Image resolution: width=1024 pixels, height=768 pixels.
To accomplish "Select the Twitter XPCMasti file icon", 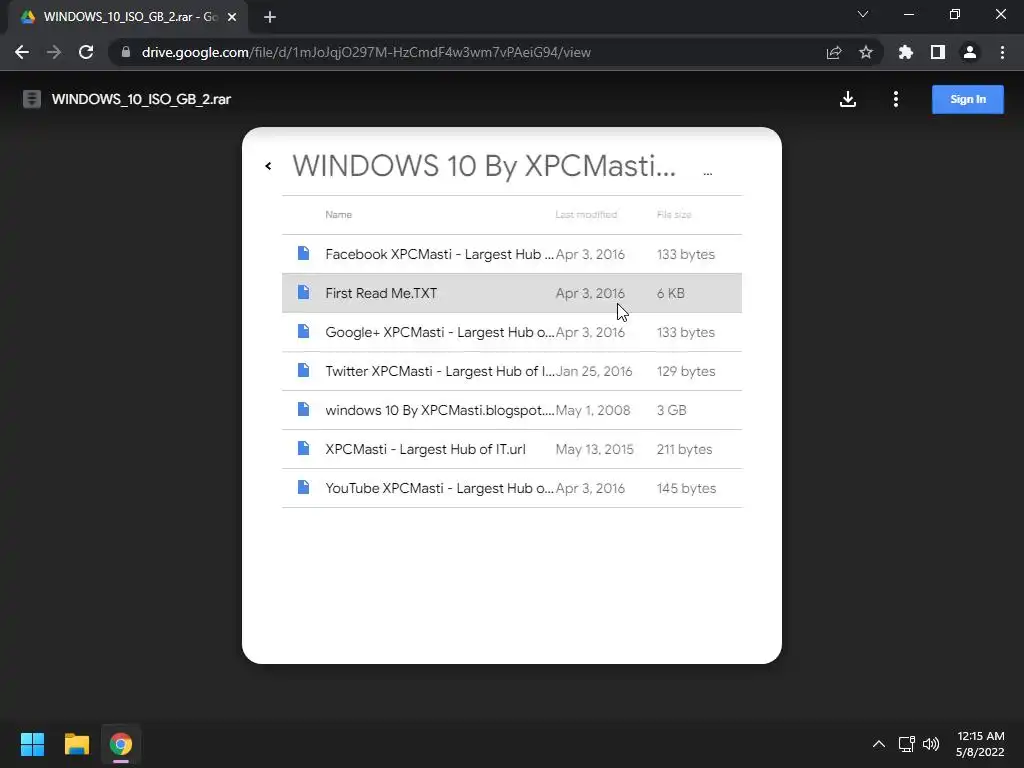I will click(303, 370).
